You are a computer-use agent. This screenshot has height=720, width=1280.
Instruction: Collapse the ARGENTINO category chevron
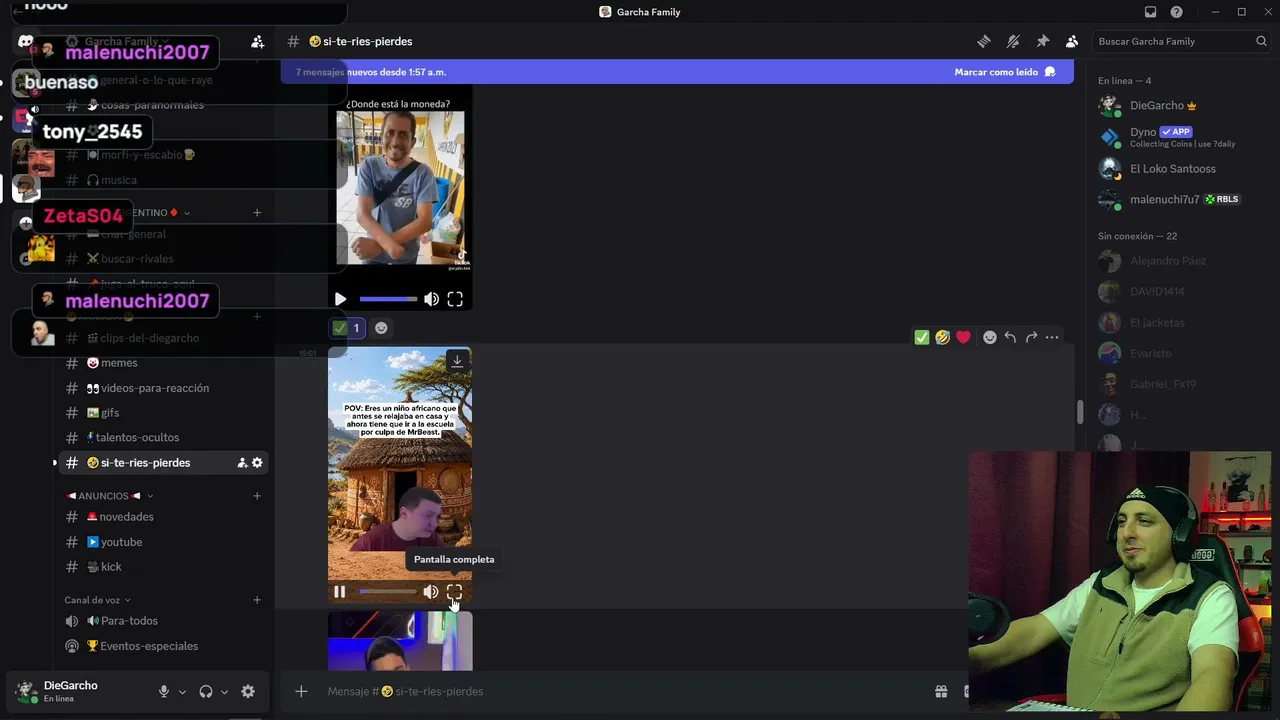tap(187, 213)
